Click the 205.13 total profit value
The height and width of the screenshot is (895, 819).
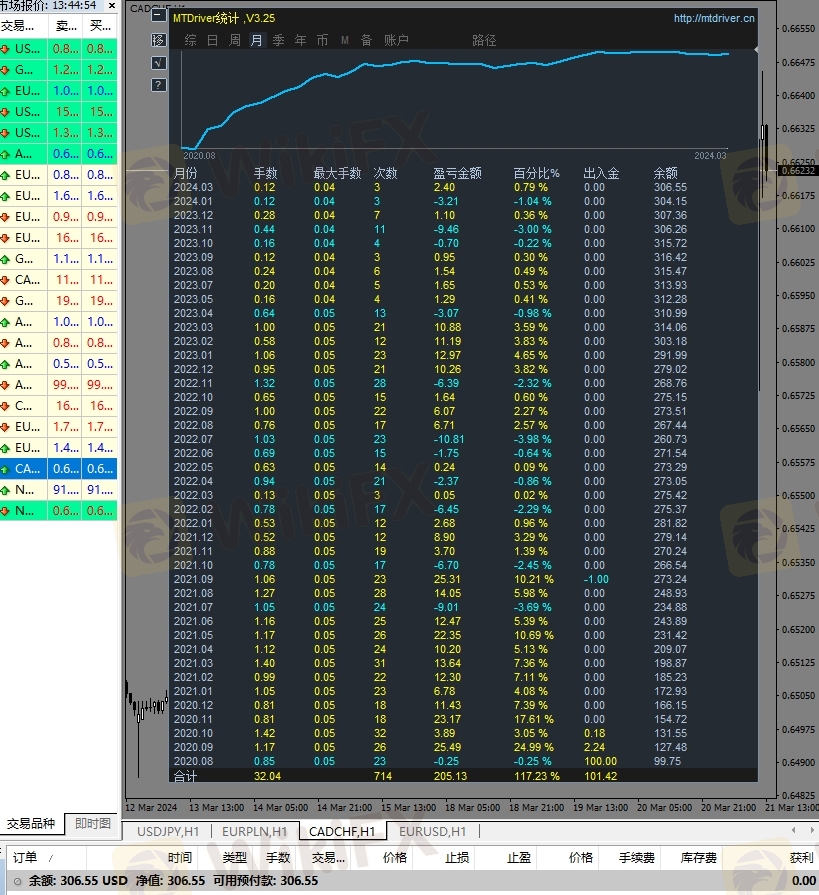[450, 776]
